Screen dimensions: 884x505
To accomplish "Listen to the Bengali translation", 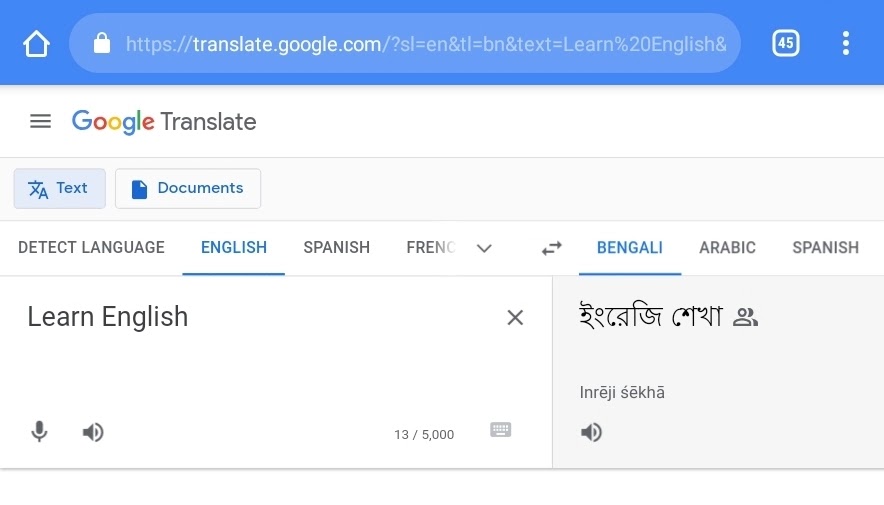I will pos(592,432).
